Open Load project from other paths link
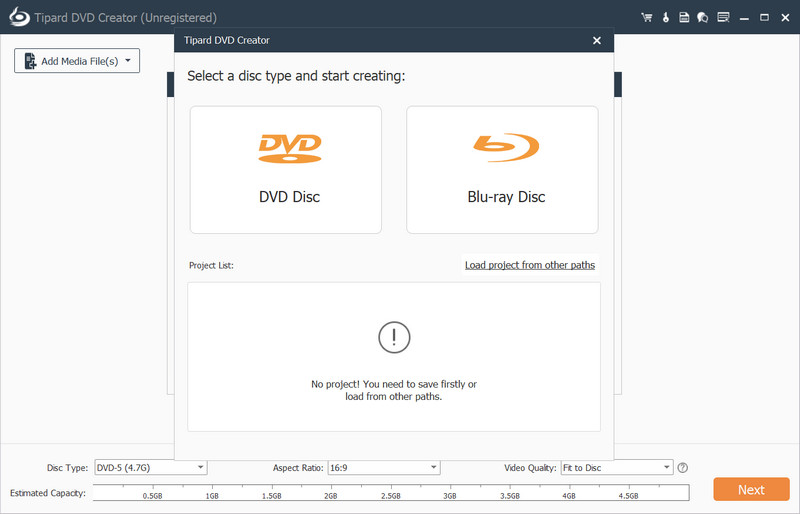This screenshot has width=800, height=514. point(530,265)
